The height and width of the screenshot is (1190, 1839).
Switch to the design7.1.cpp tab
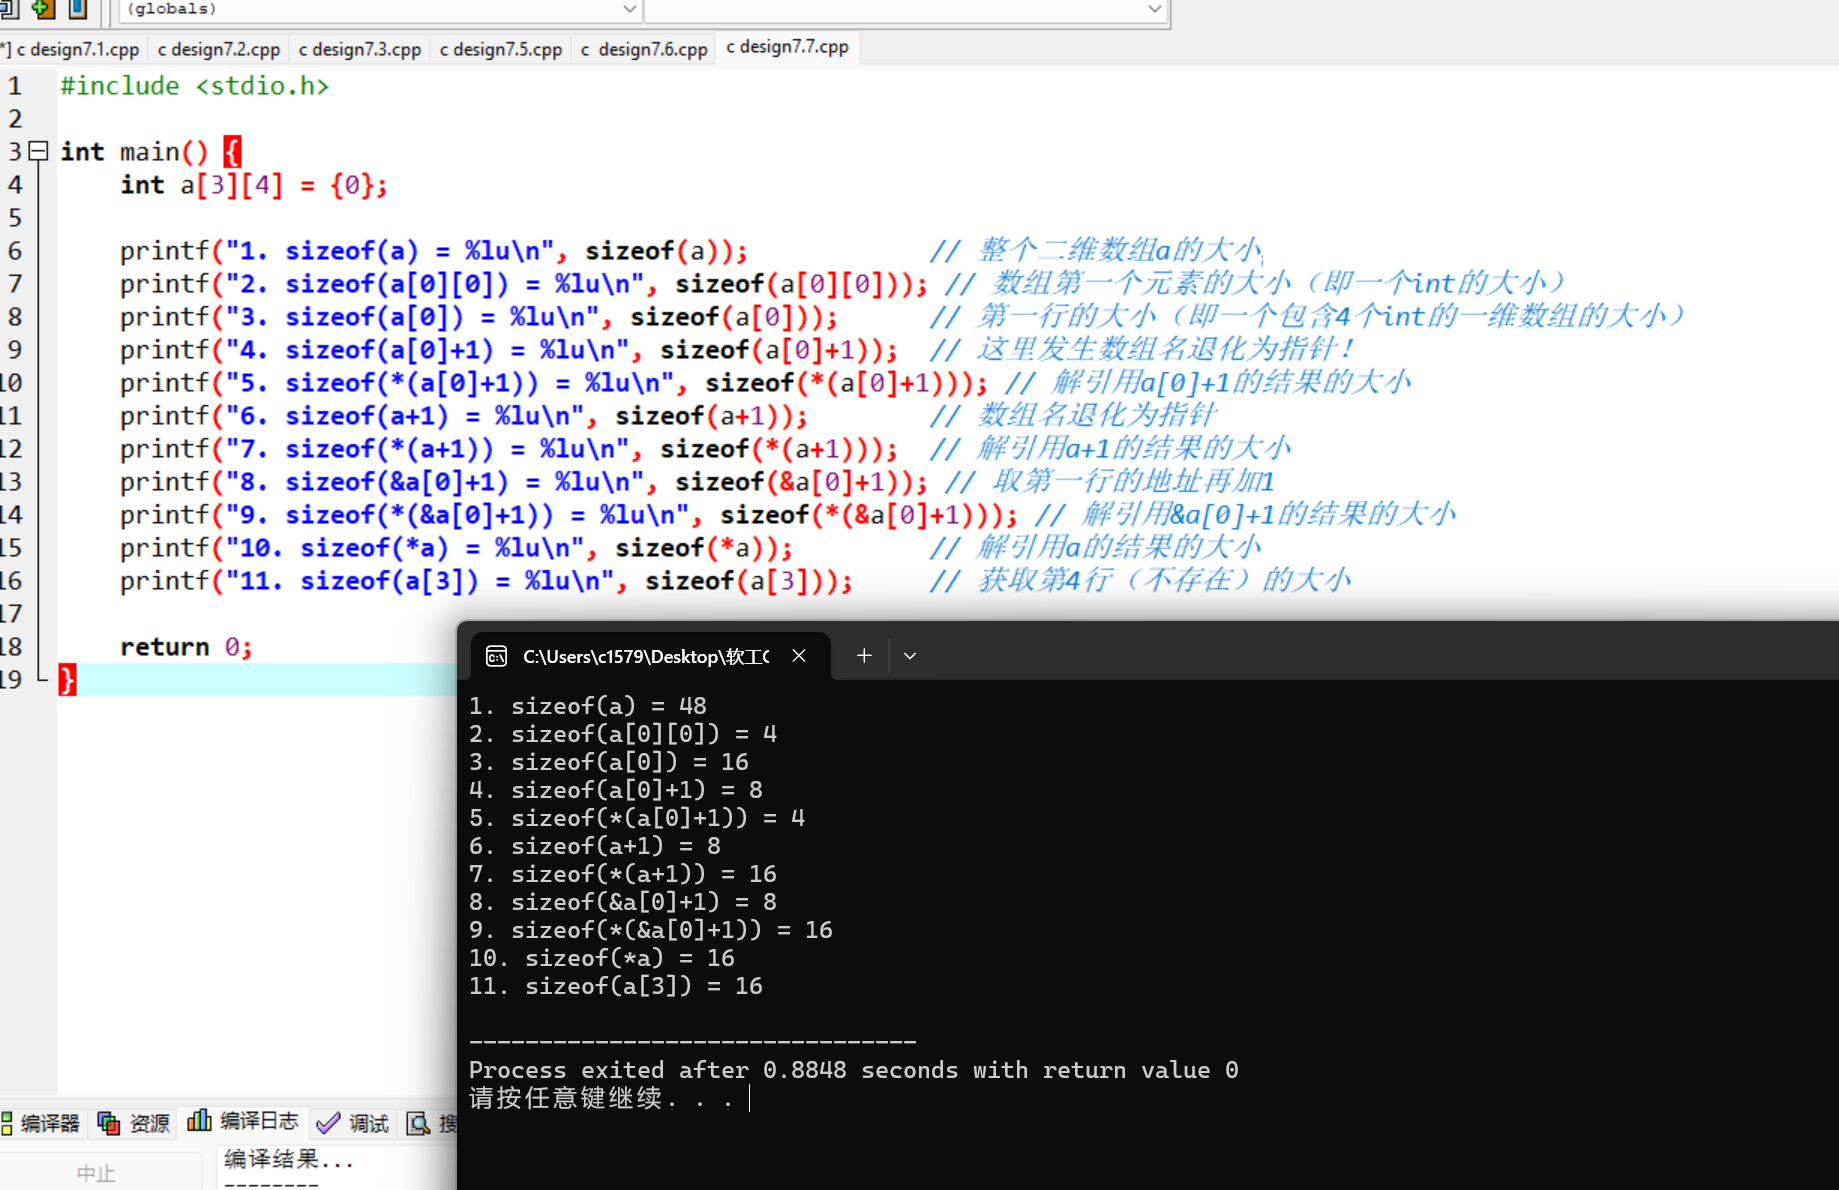point(77,49)
